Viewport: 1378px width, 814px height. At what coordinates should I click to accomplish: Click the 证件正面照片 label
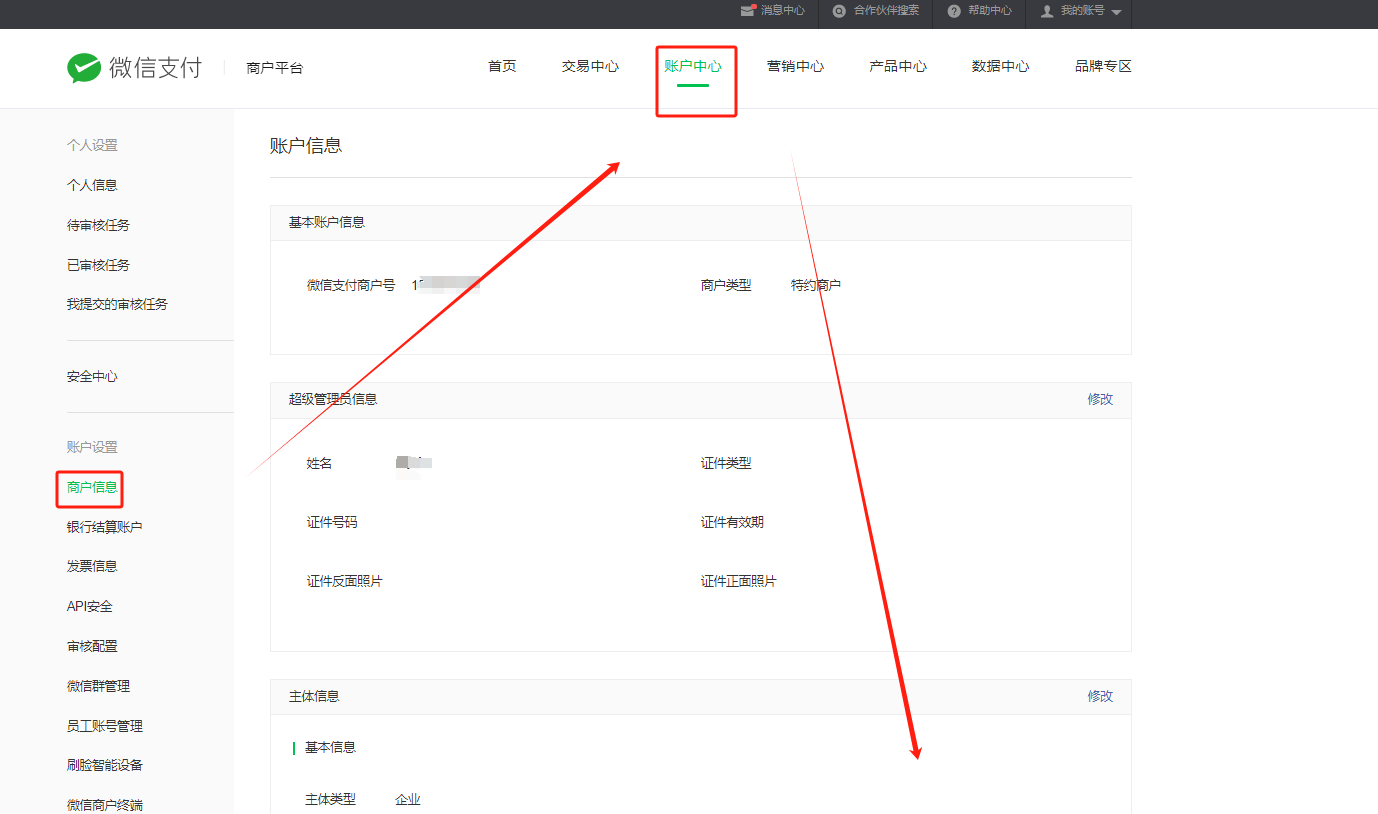[739, 581]
